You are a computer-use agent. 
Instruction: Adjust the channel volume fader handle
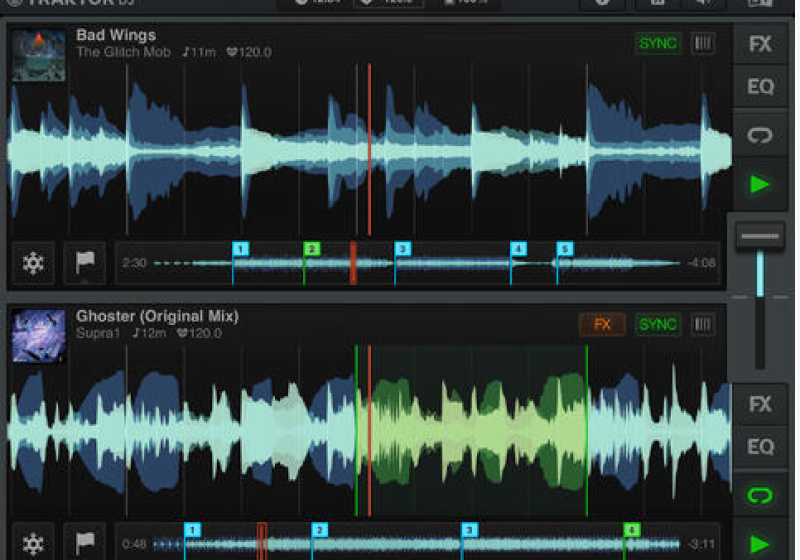760,236
